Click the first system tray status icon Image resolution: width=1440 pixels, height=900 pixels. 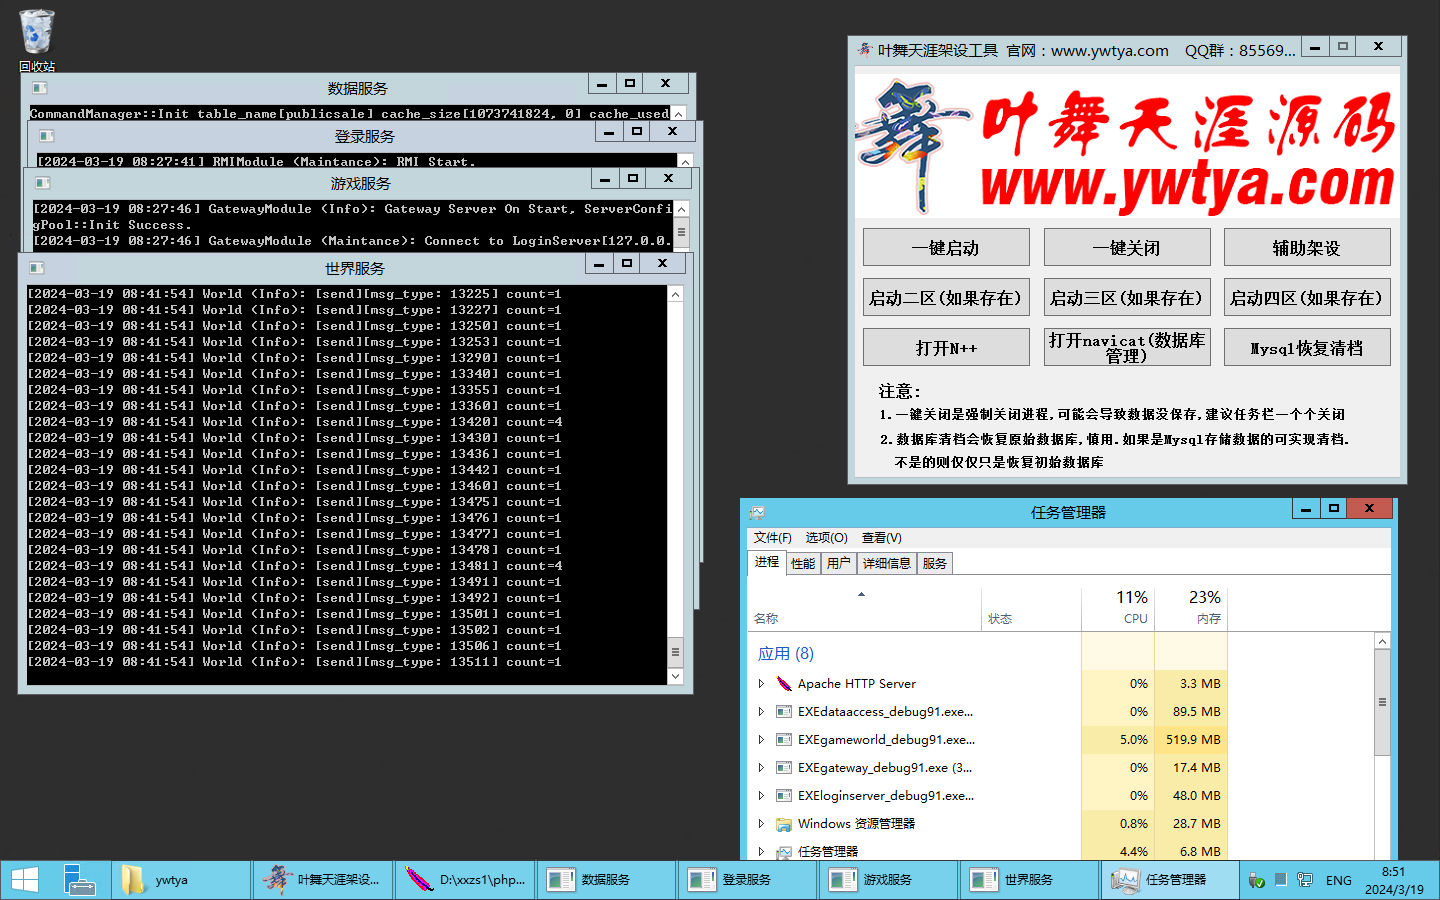click(x=1257, y=881)
